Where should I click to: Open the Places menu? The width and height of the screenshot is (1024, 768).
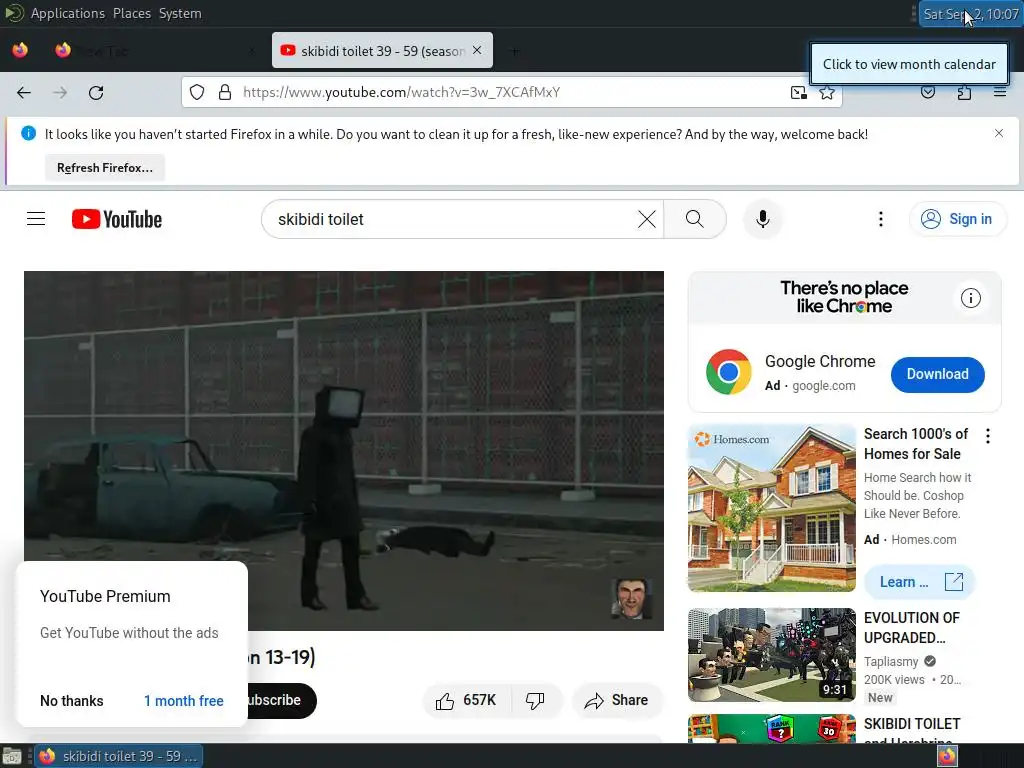click(x=132, y=13)
